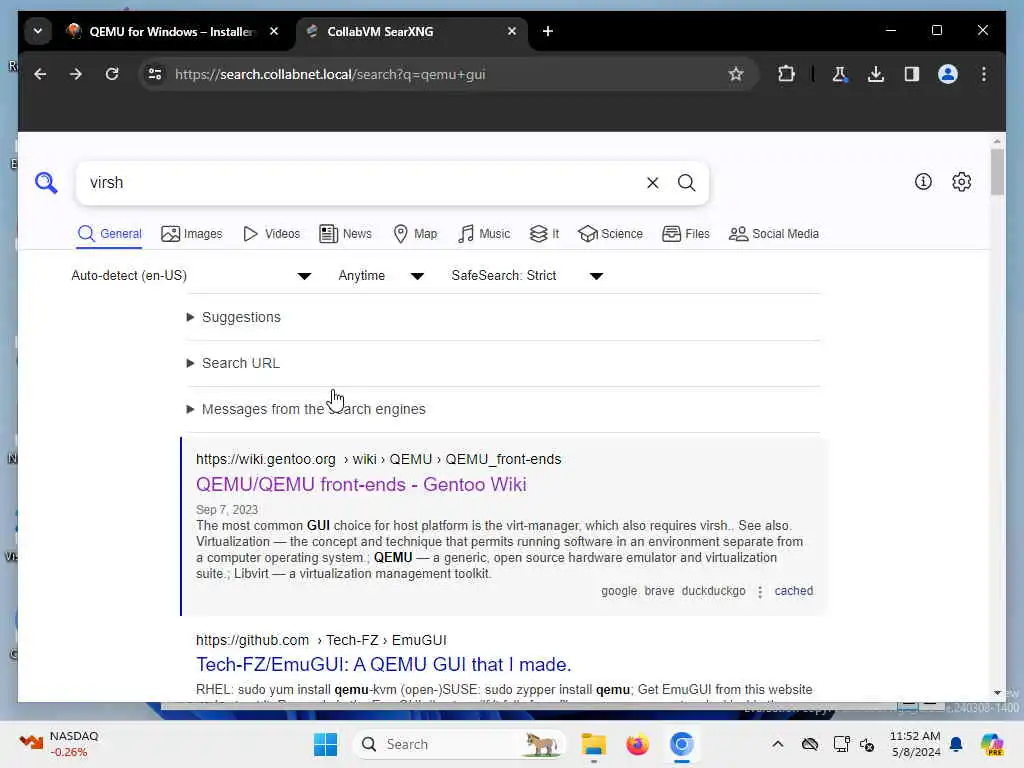
Task: Open Firefox from the taskbar
Action: click(637, 744)
